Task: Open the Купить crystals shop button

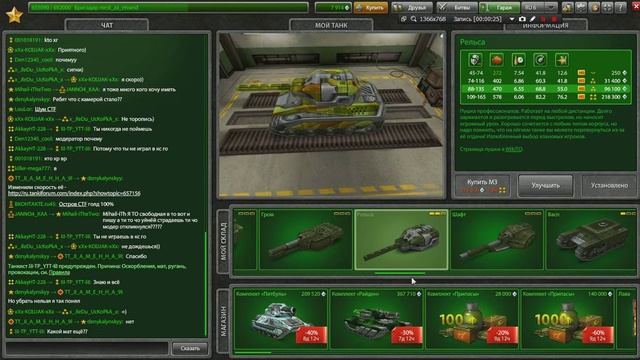Action: [x=371, y=7]
